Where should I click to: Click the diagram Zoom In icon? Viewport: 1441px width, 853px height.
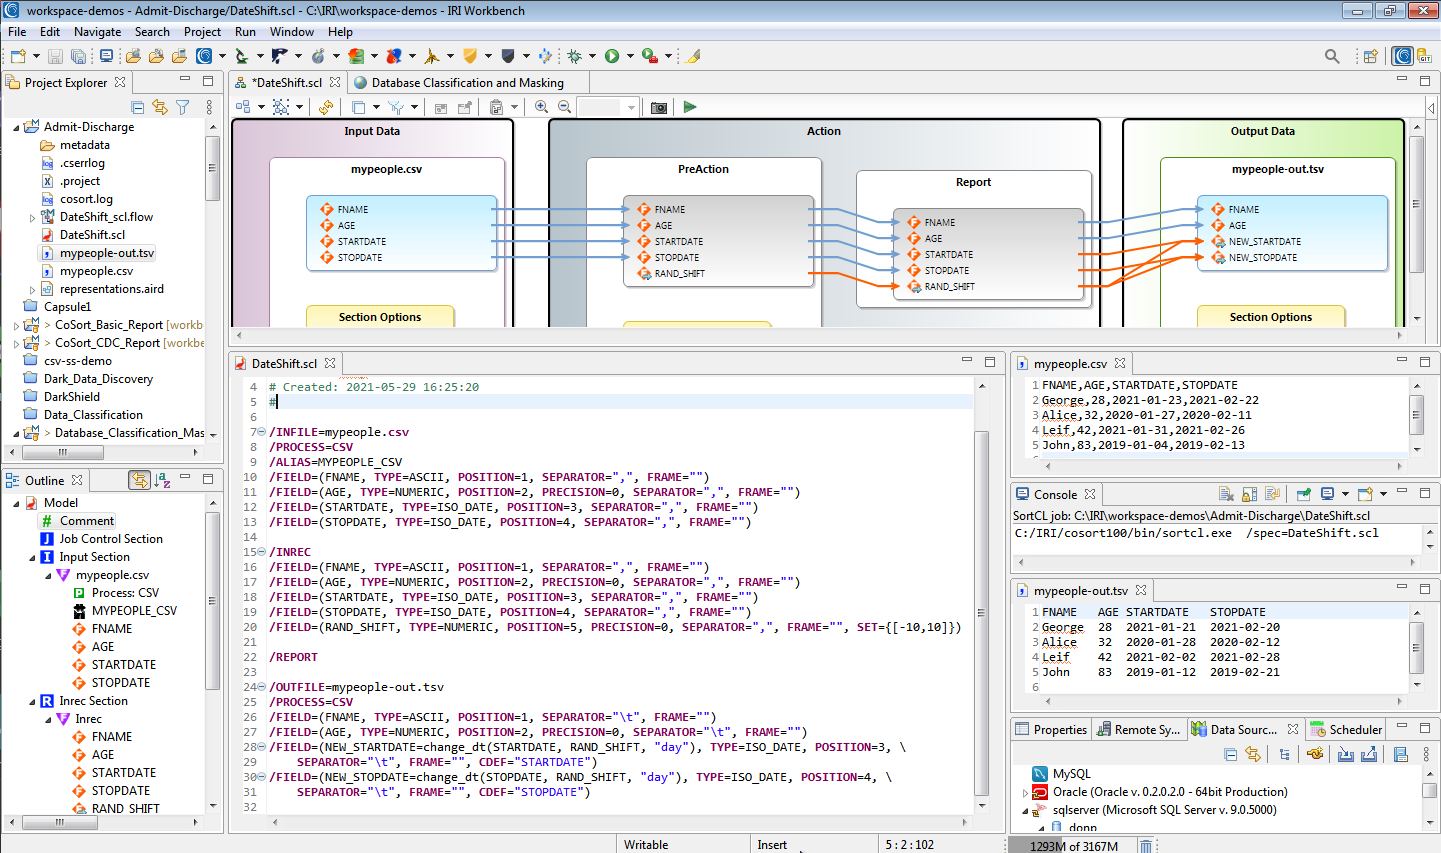[x=542, y=107]
